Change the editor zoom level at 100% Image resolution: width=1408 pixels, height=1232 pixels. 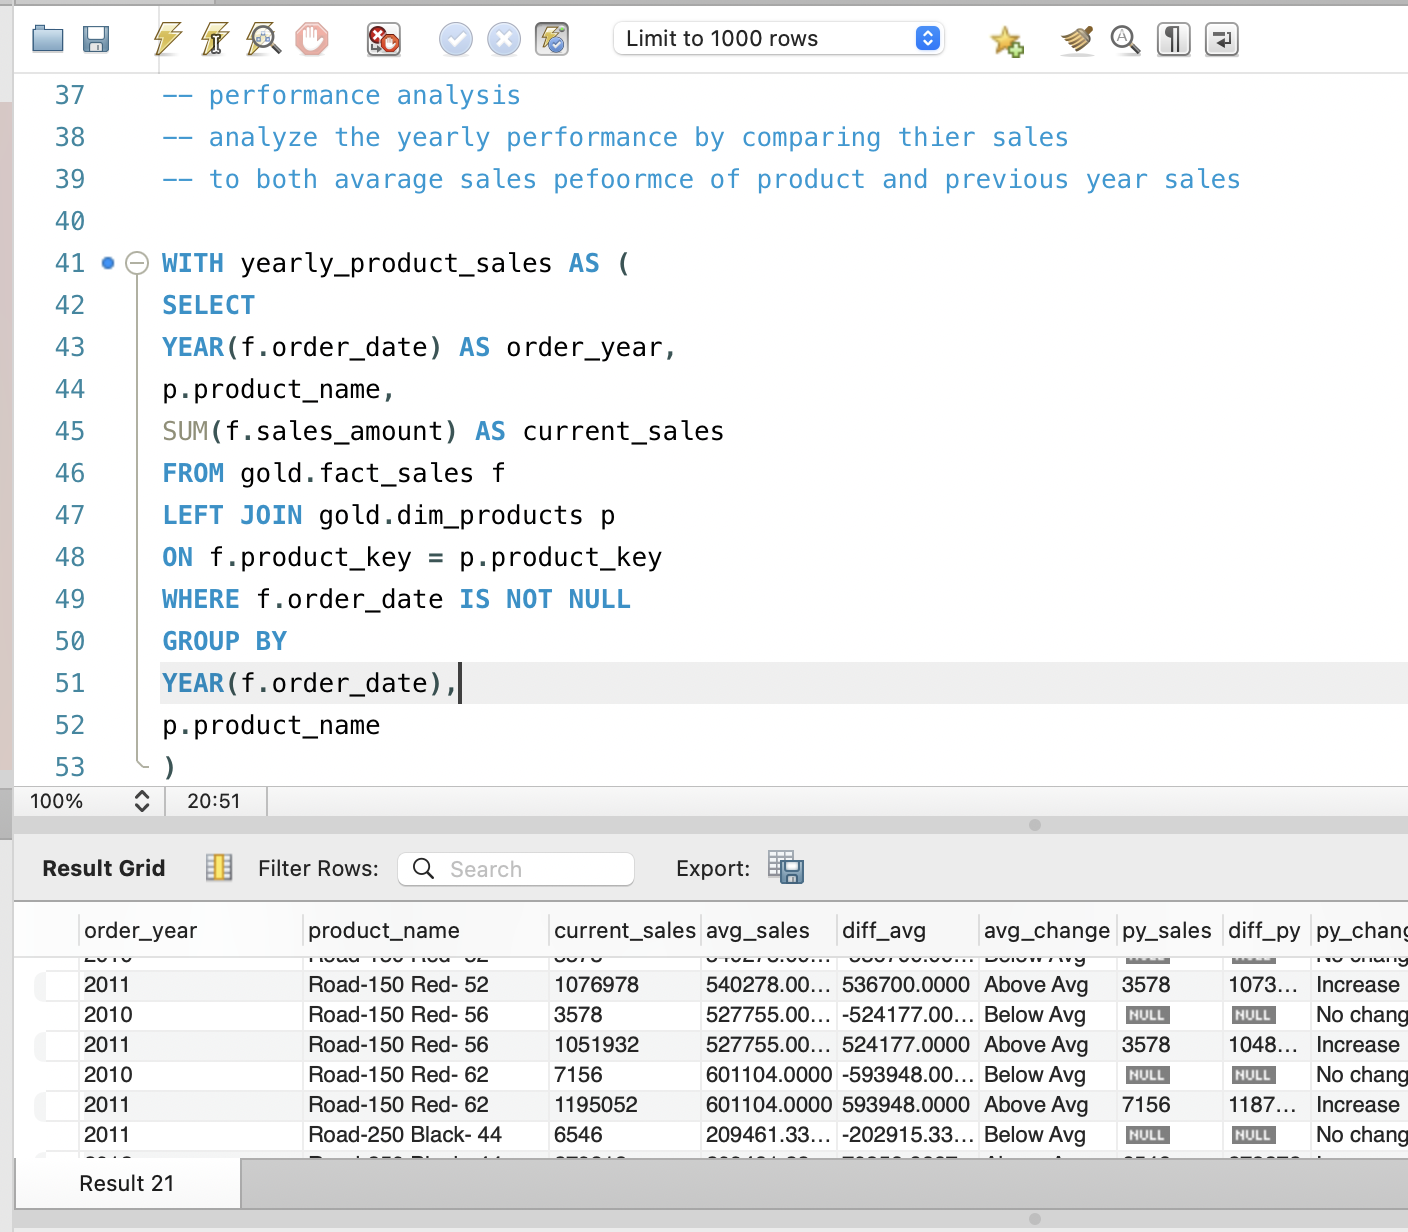tap(141, 801)
